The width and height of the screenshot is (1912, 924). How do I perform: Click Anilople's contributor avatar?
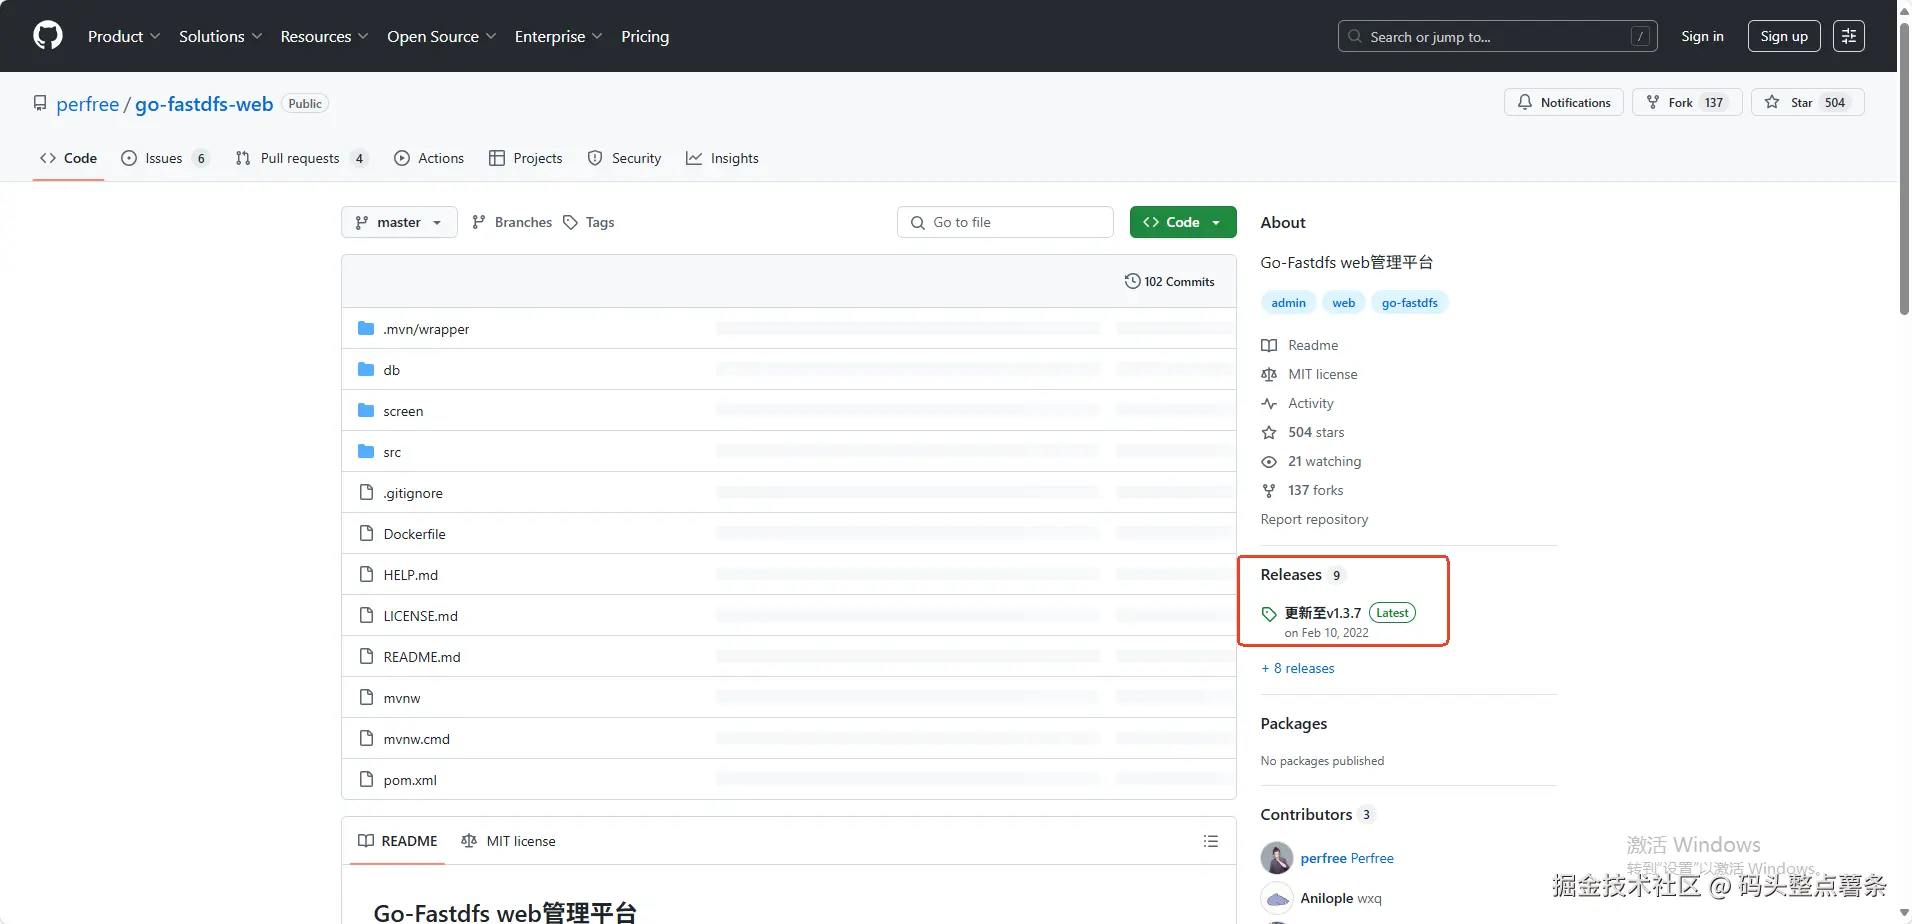click(1277, 898)
